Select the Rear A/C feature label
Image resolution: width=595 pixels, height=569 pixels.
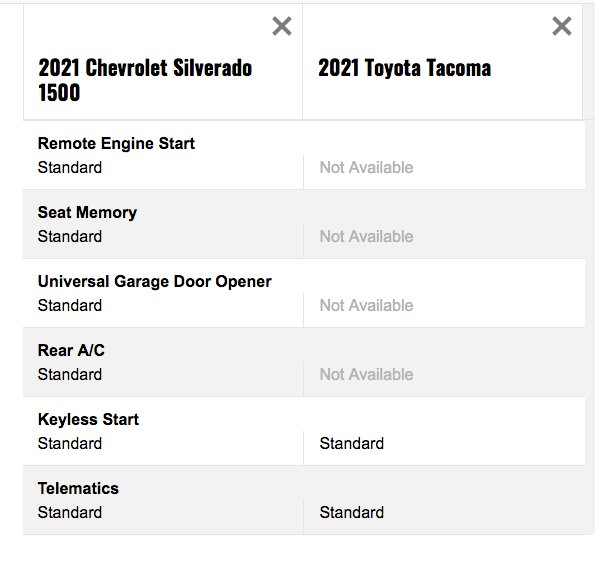pos(71,350)
